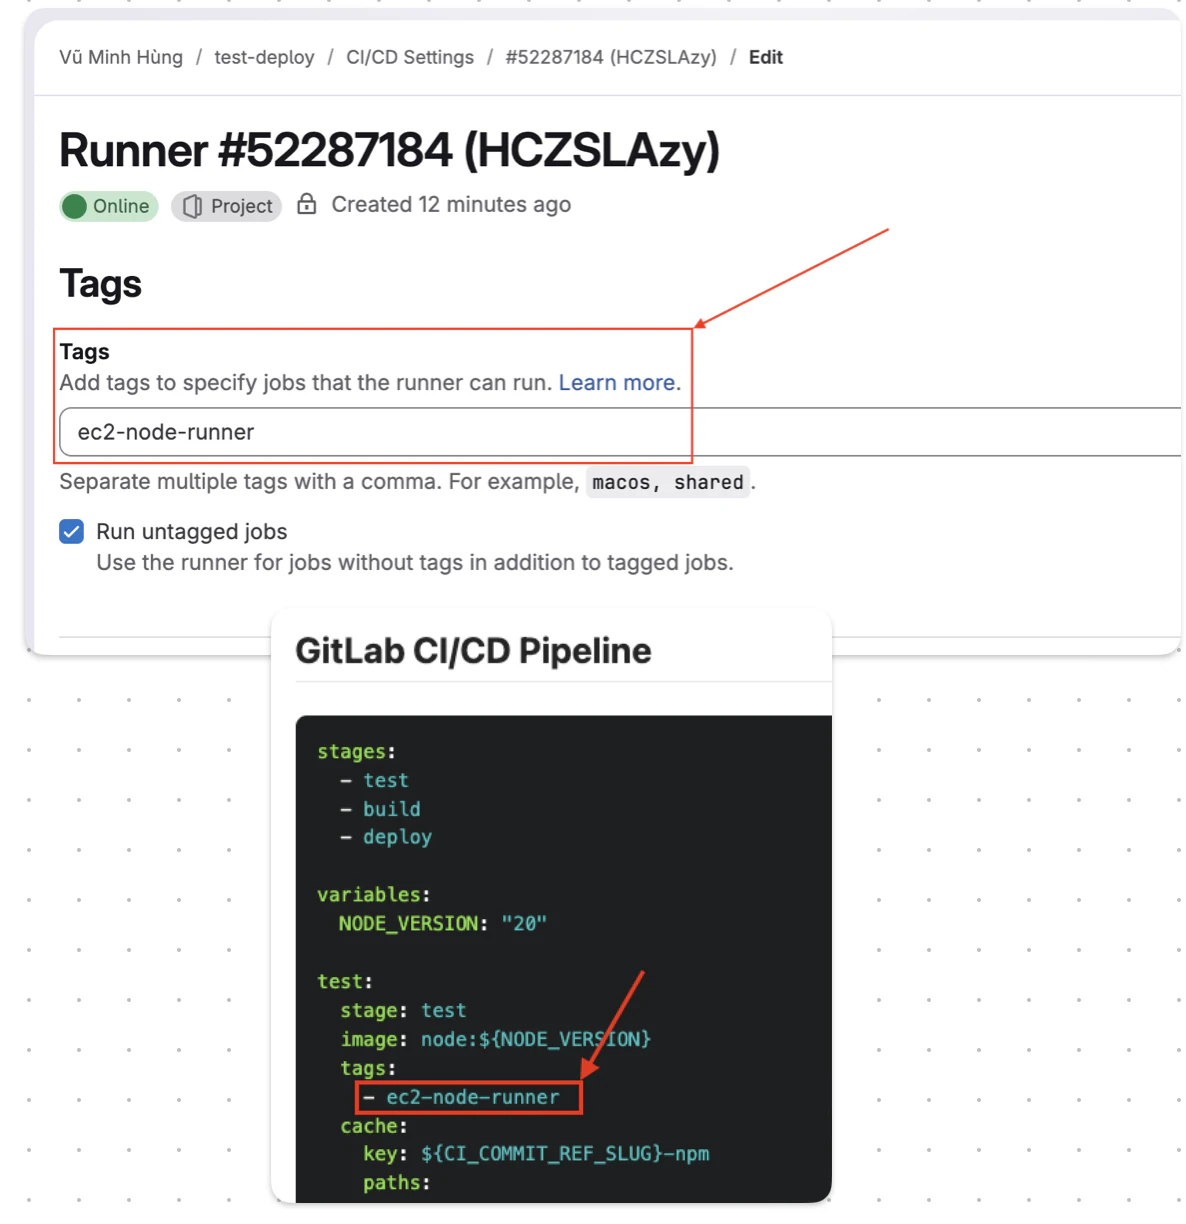Click the Project runner type badge

(227, 206)
